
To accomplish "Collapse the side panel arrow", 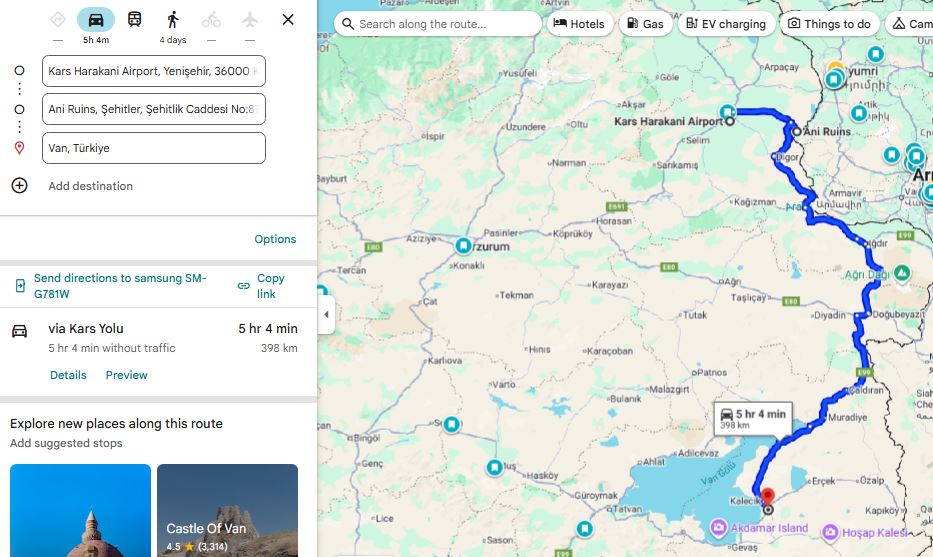I will tap(325, 315).
